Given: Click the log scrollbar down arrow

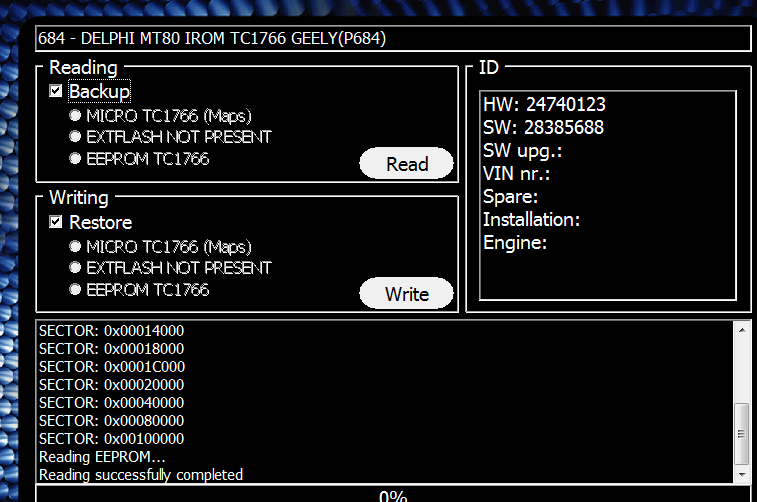Looking at the screenshot, I should (x=742, y=475).
